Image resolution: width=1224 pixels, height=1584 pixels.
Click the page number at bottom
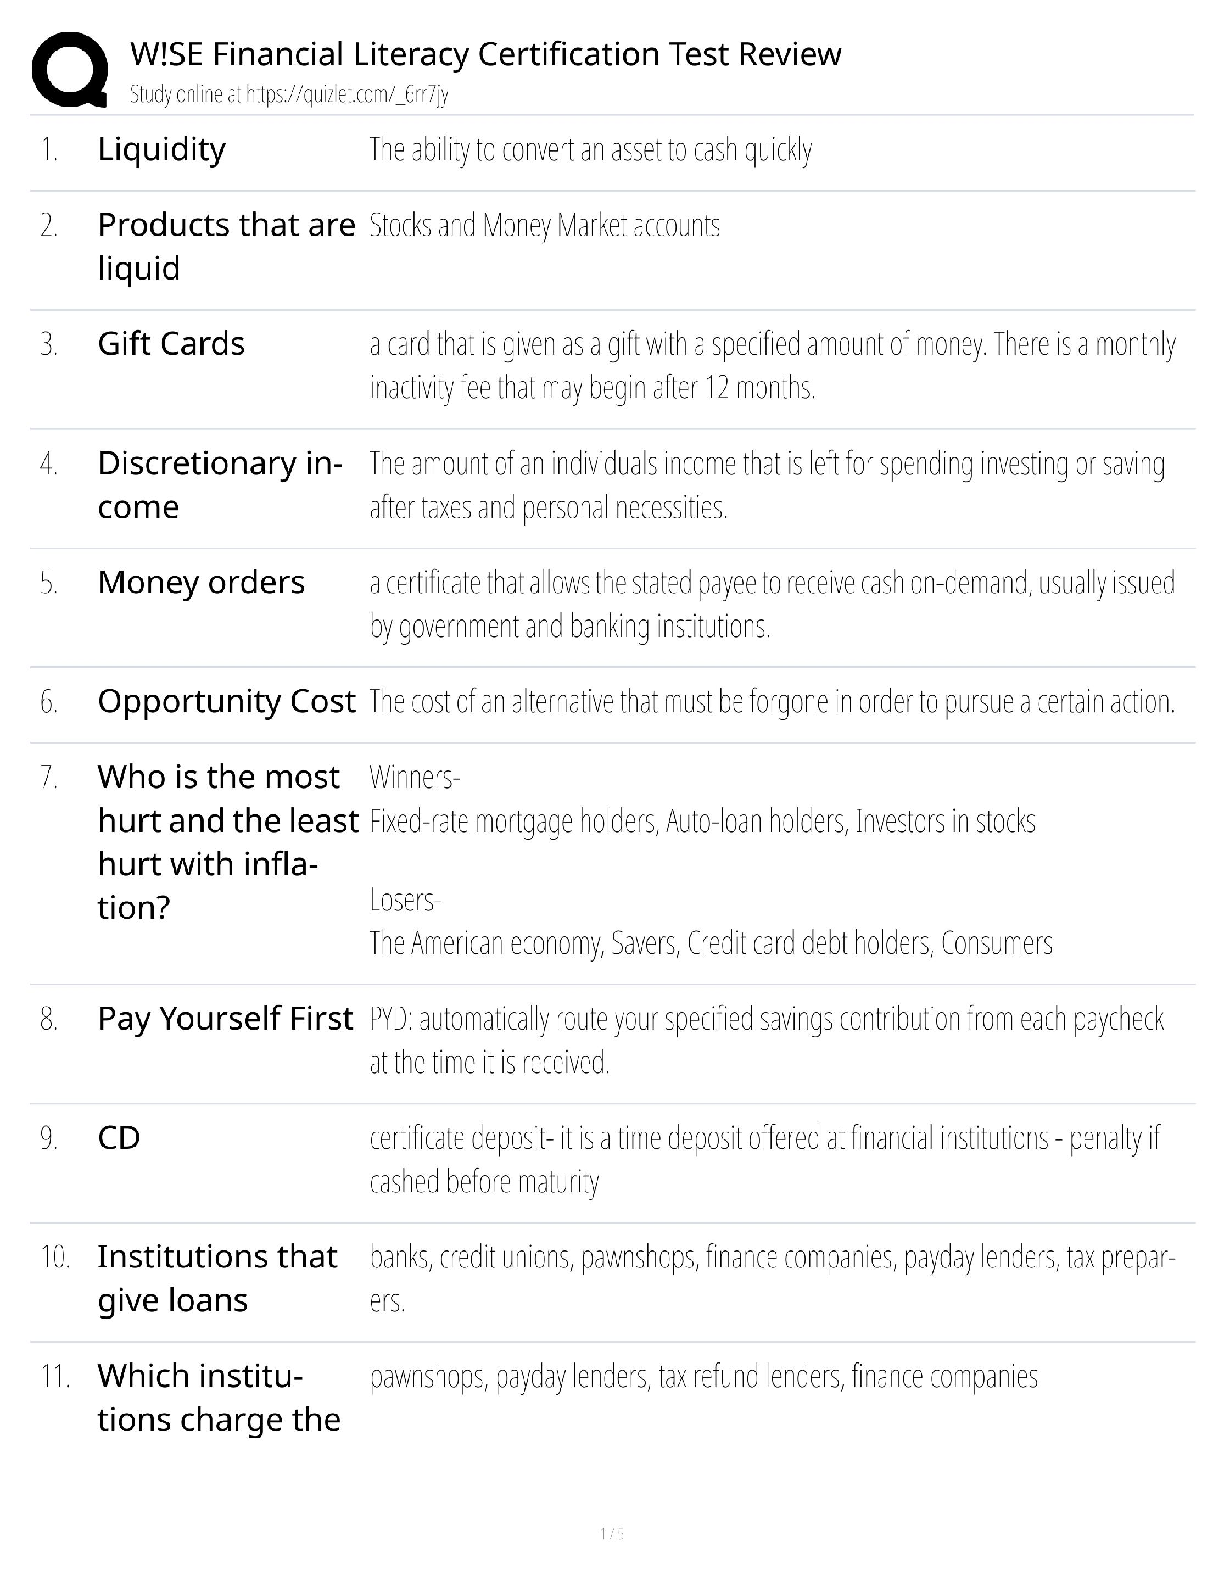[x=611, y=1533]
